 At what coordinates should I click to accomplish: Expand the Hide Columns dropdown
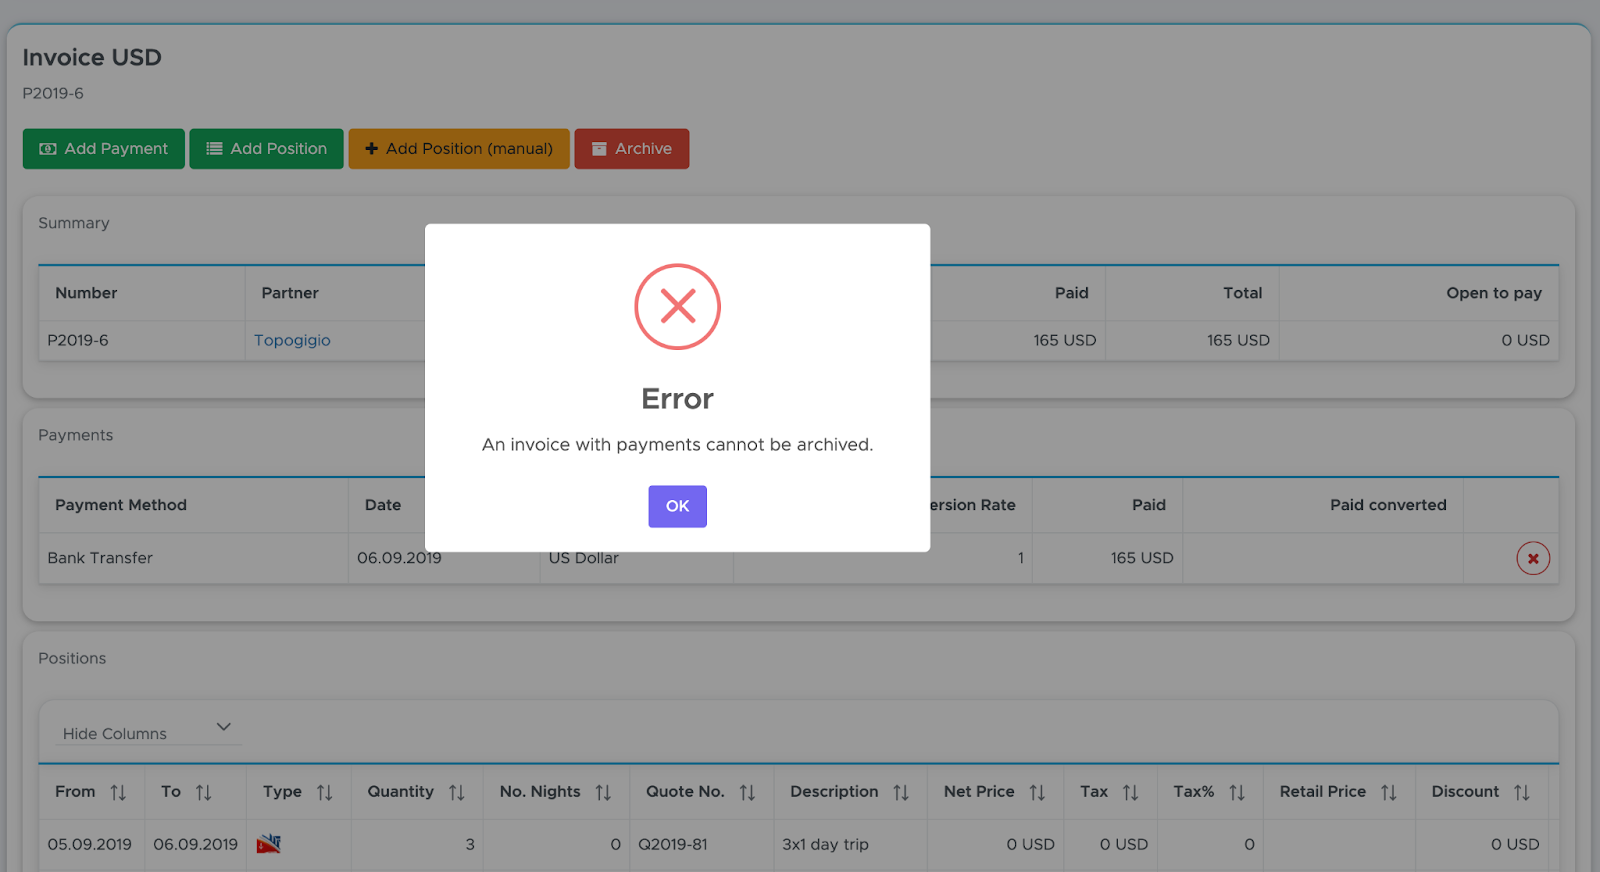[148, 732]
